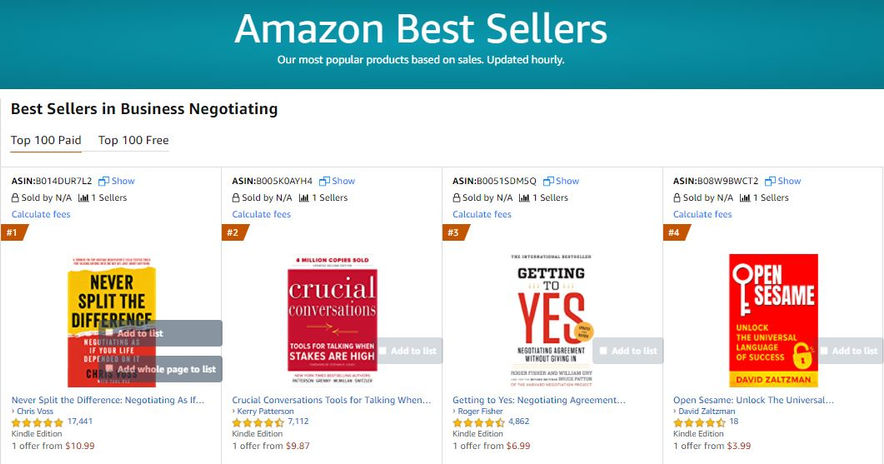Check 'Add to list' on Never Split the Difference

tap(109, 333)
